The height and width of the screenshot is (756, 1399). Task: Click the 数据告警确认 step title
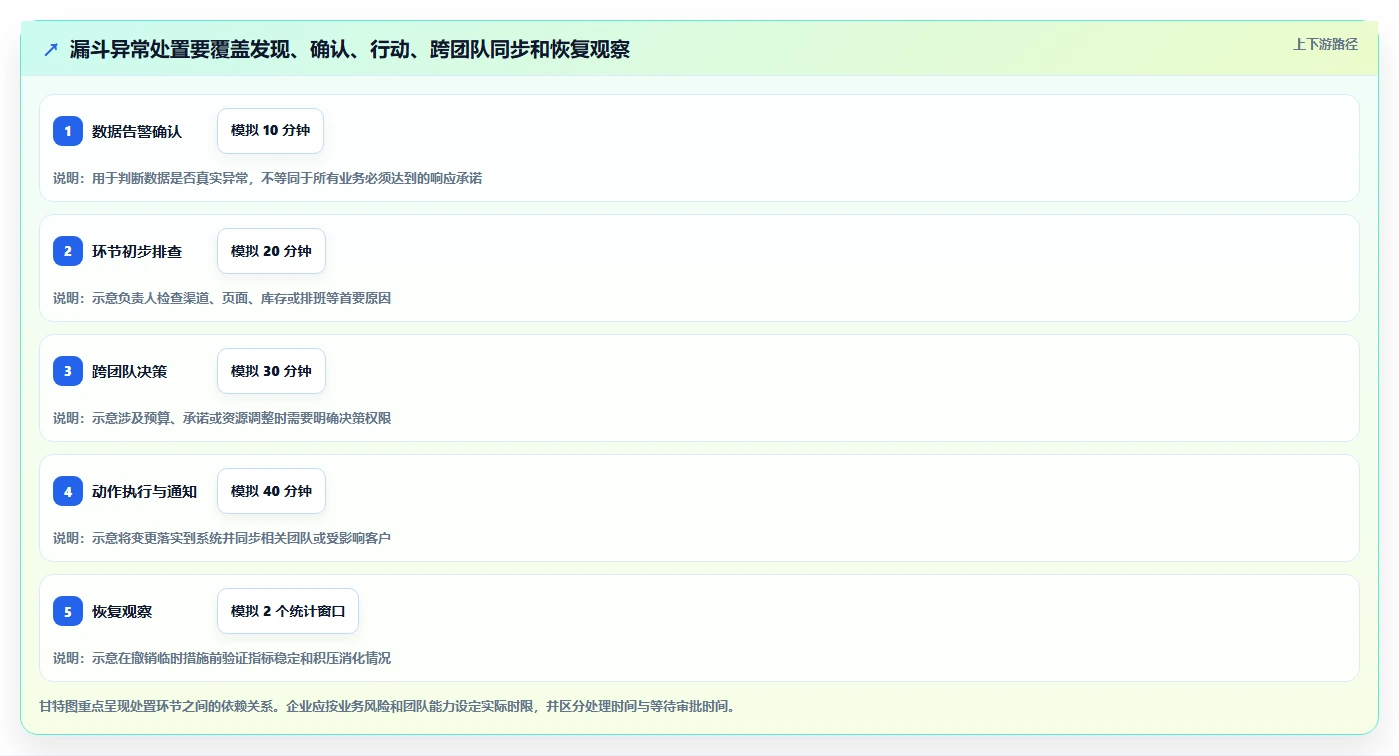pyautogui.click(x=137, y=131)
